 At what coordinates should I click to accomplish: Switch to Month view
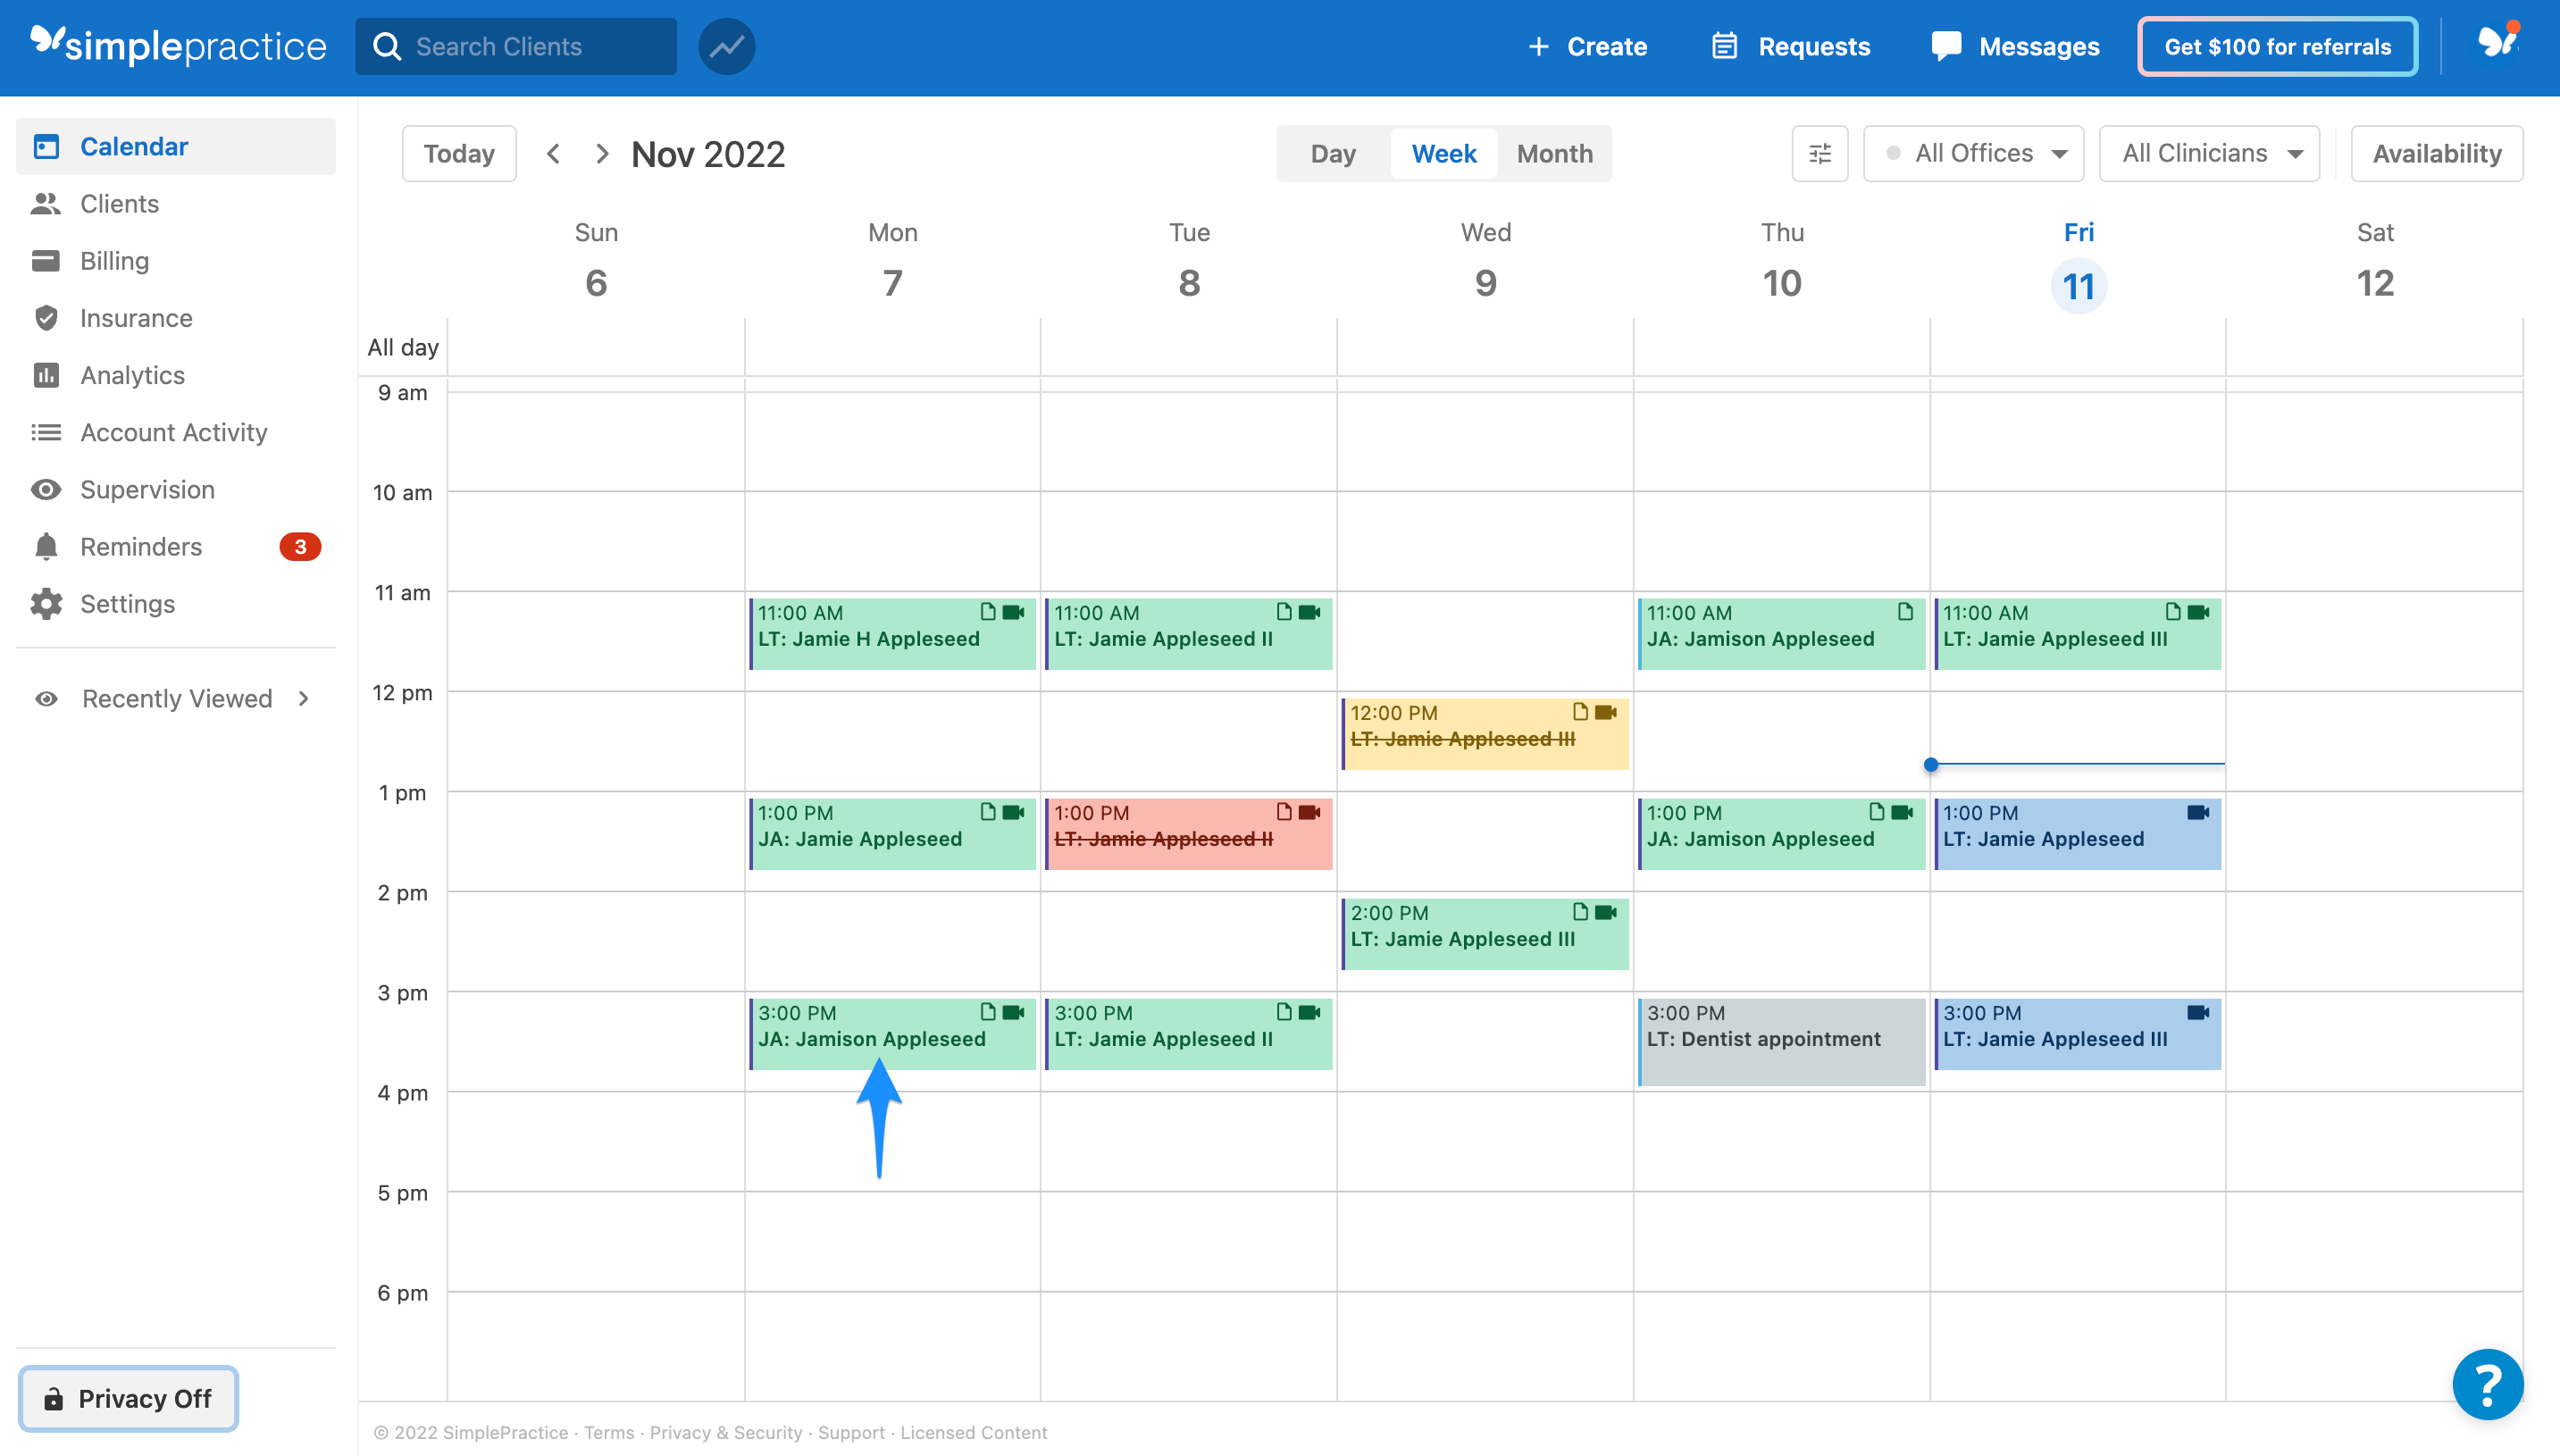pos(1554,153)
